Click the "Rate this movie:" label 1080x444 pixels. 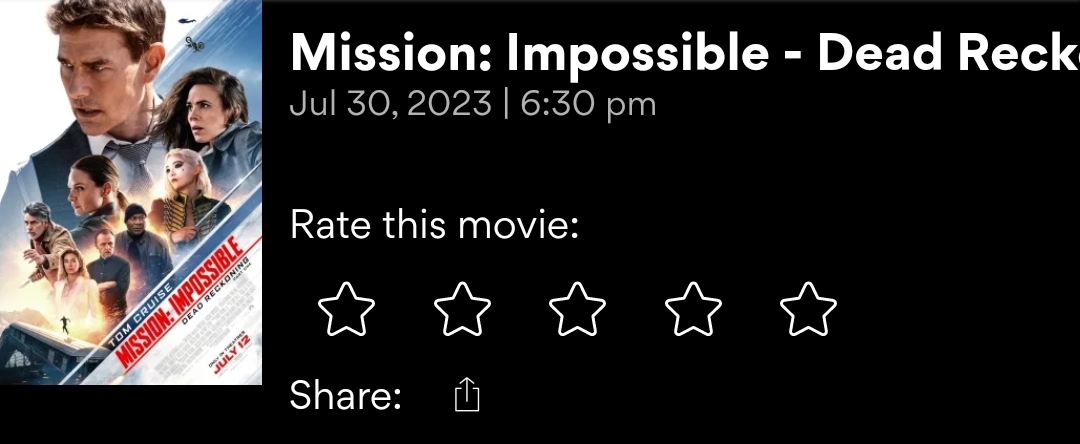click(435, 224)
